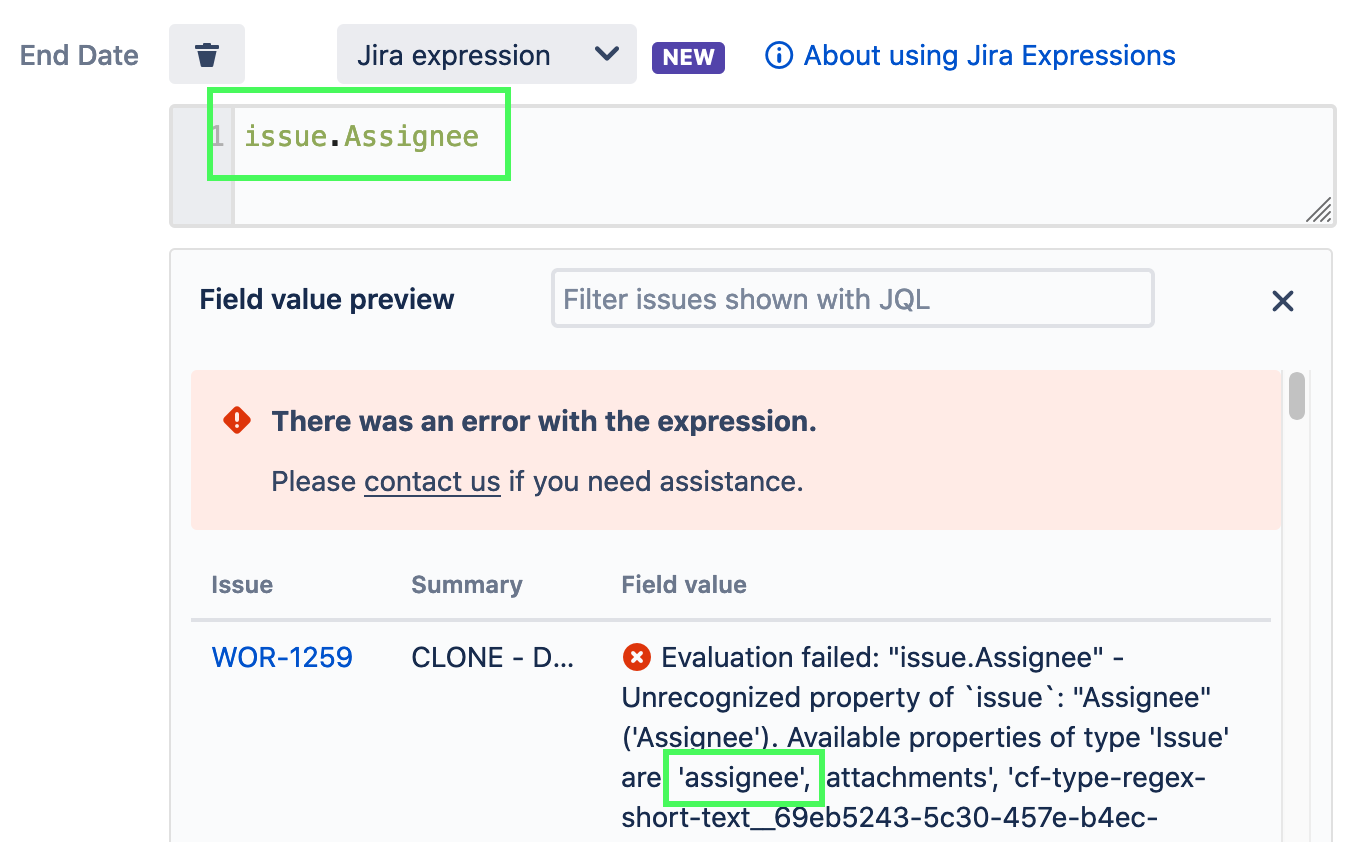Click the resize handle below the expression editor

click(x=1320, y=210)
